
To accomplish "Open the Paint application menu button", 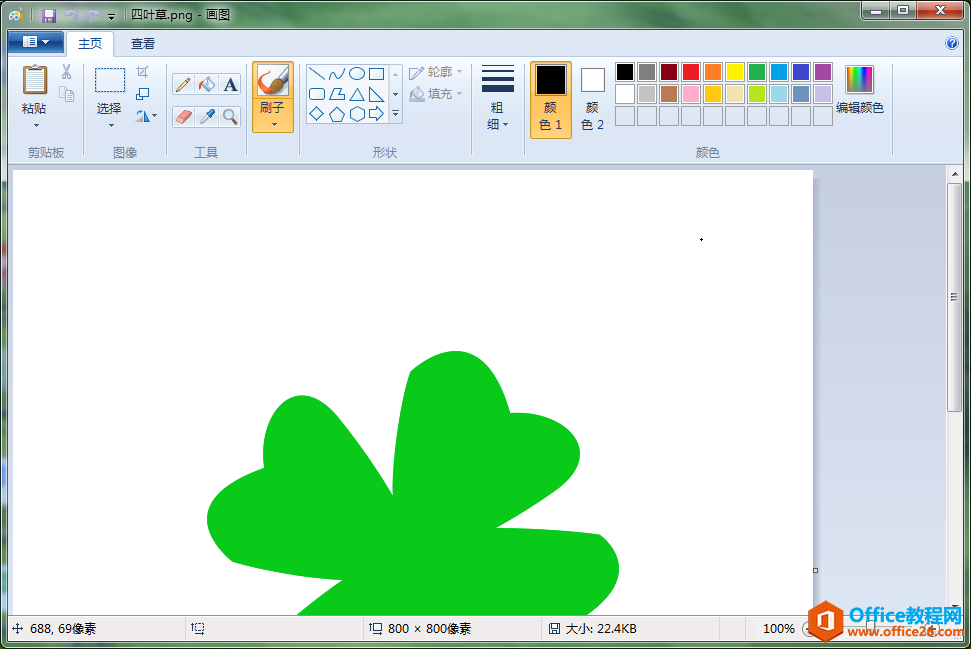I will (36, 42).
